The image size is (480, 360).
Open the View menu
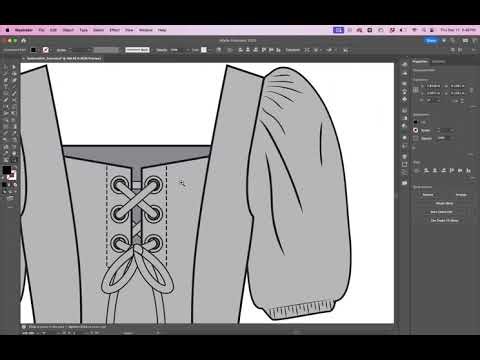tap(129, 30)
